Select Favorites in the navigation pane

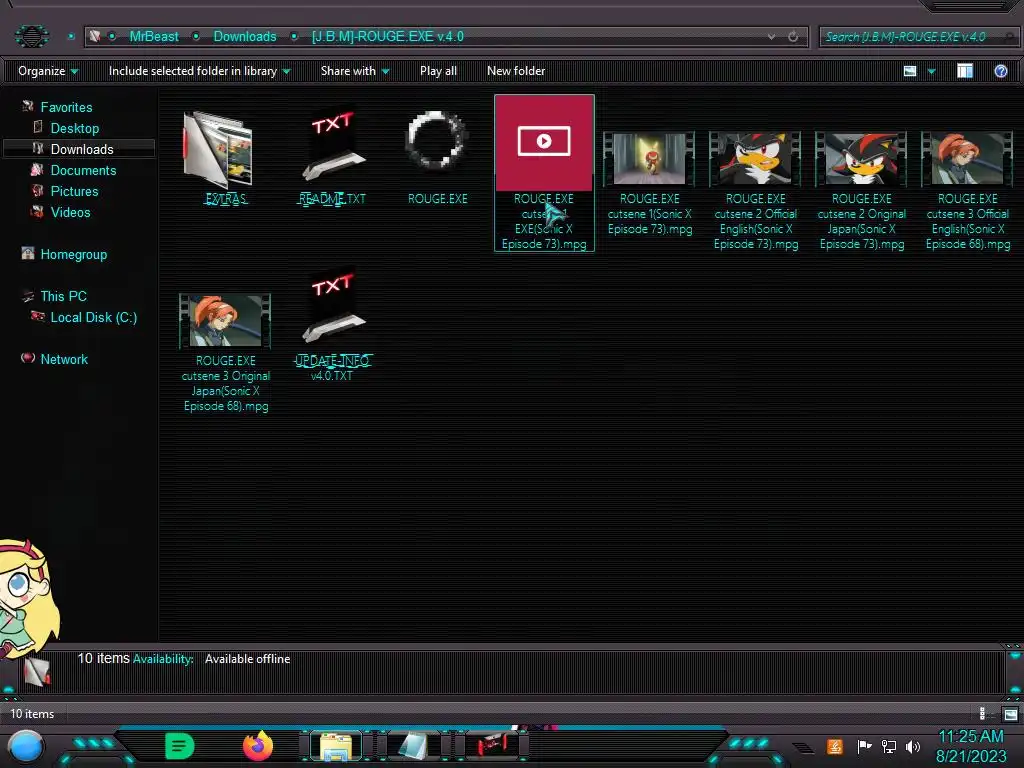[66, 107]
